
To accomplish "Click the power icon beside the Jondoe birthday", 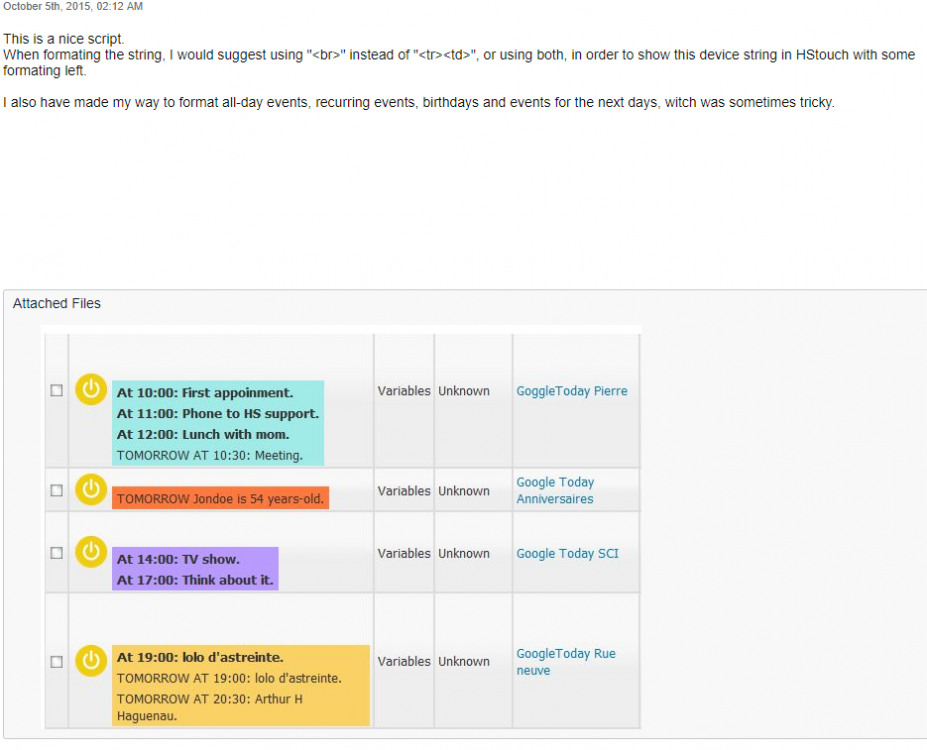I will point(91,489).
